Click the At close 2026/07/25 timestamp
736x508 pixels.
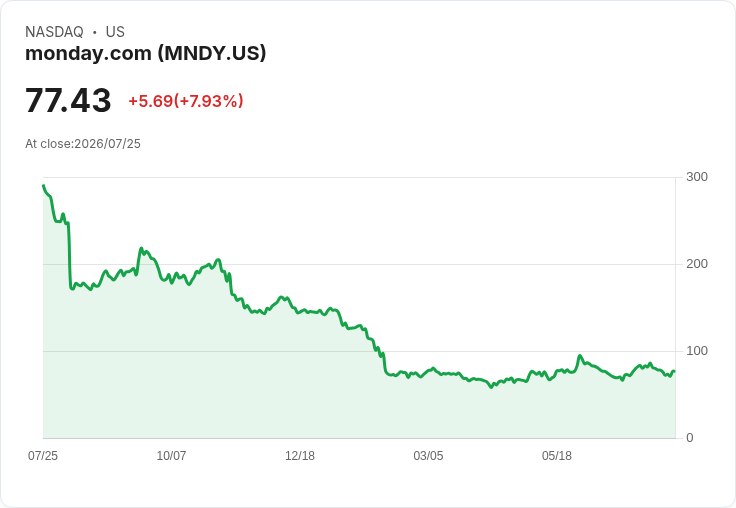pyautogui.click(x=83, y=144)
